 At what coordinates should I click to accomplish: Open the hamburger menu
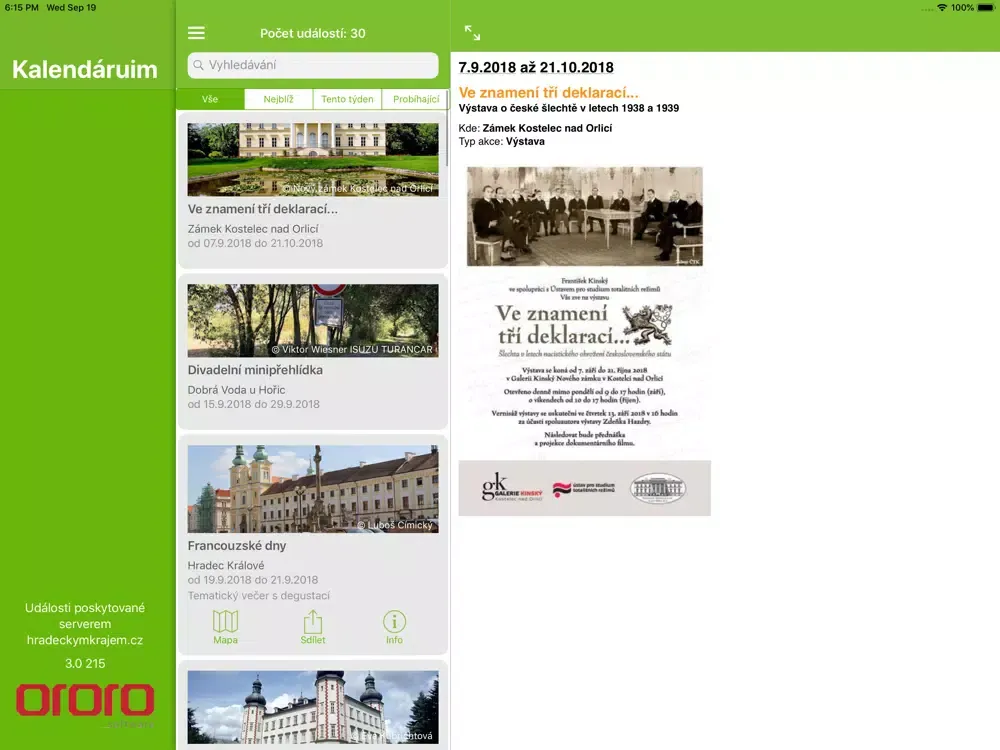(x=196, y=33)
